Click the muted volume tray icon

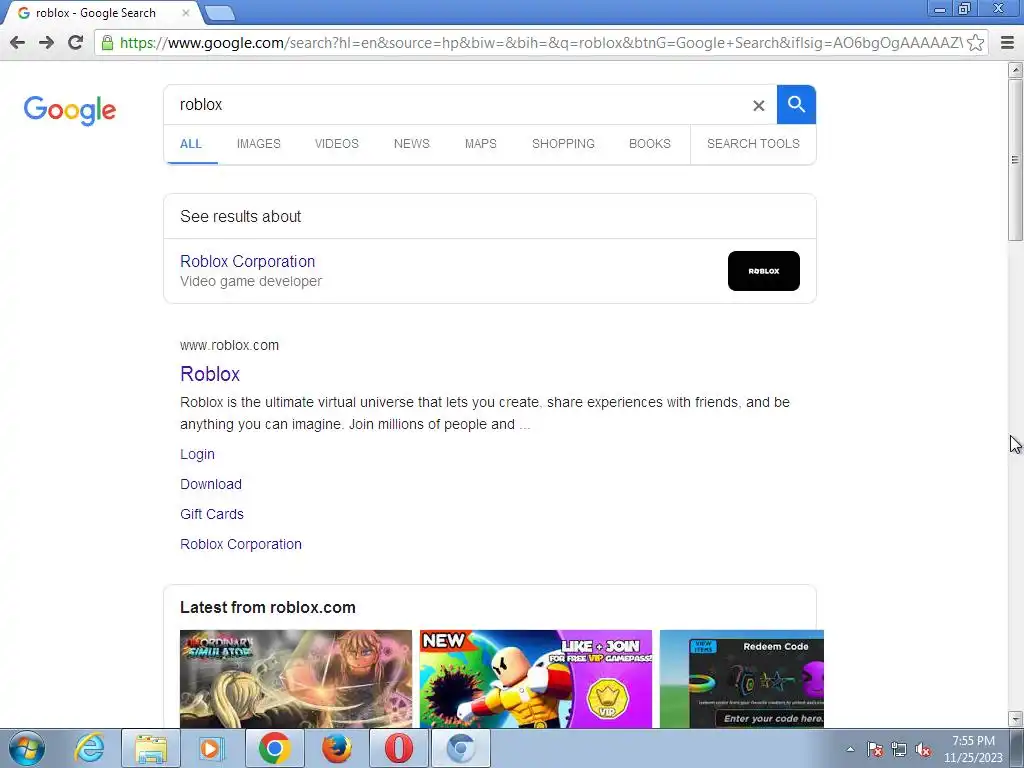pos(923,750)
